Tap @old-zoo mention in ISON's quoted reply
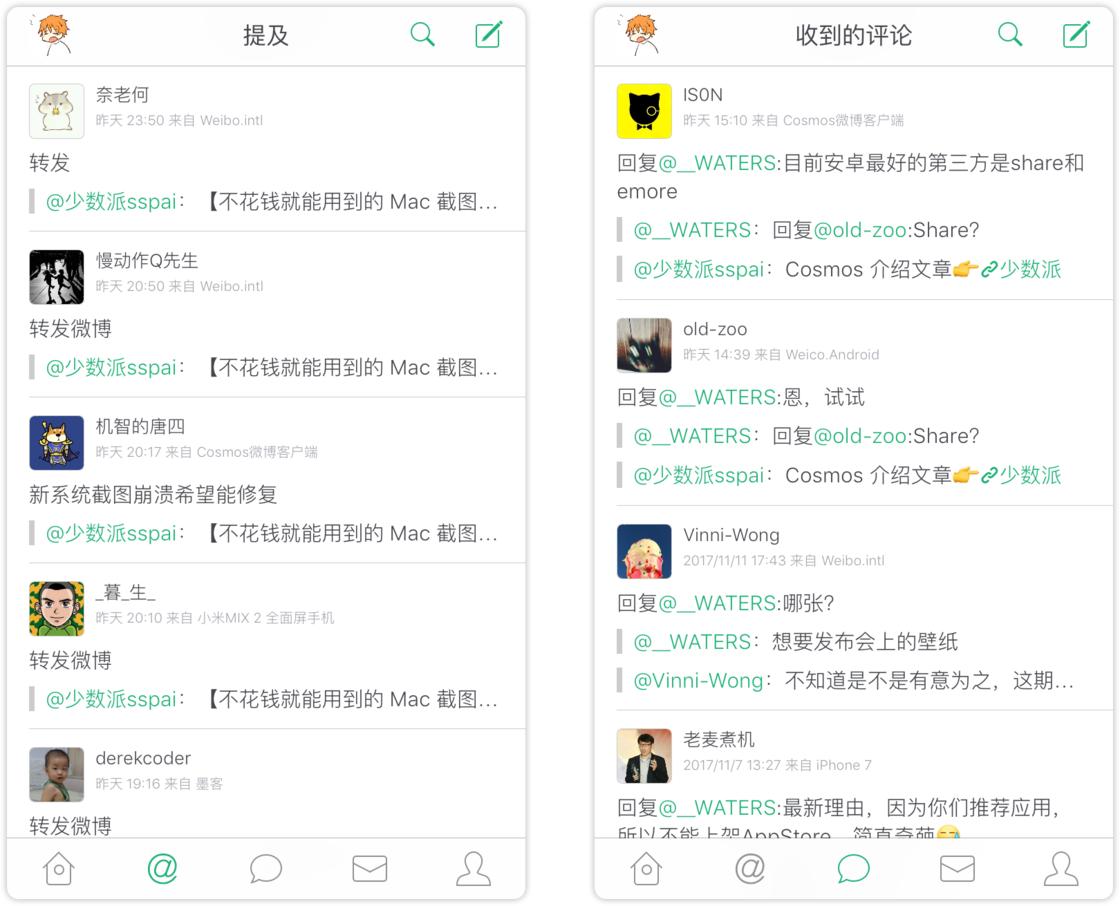 click(x=860, y=230)
